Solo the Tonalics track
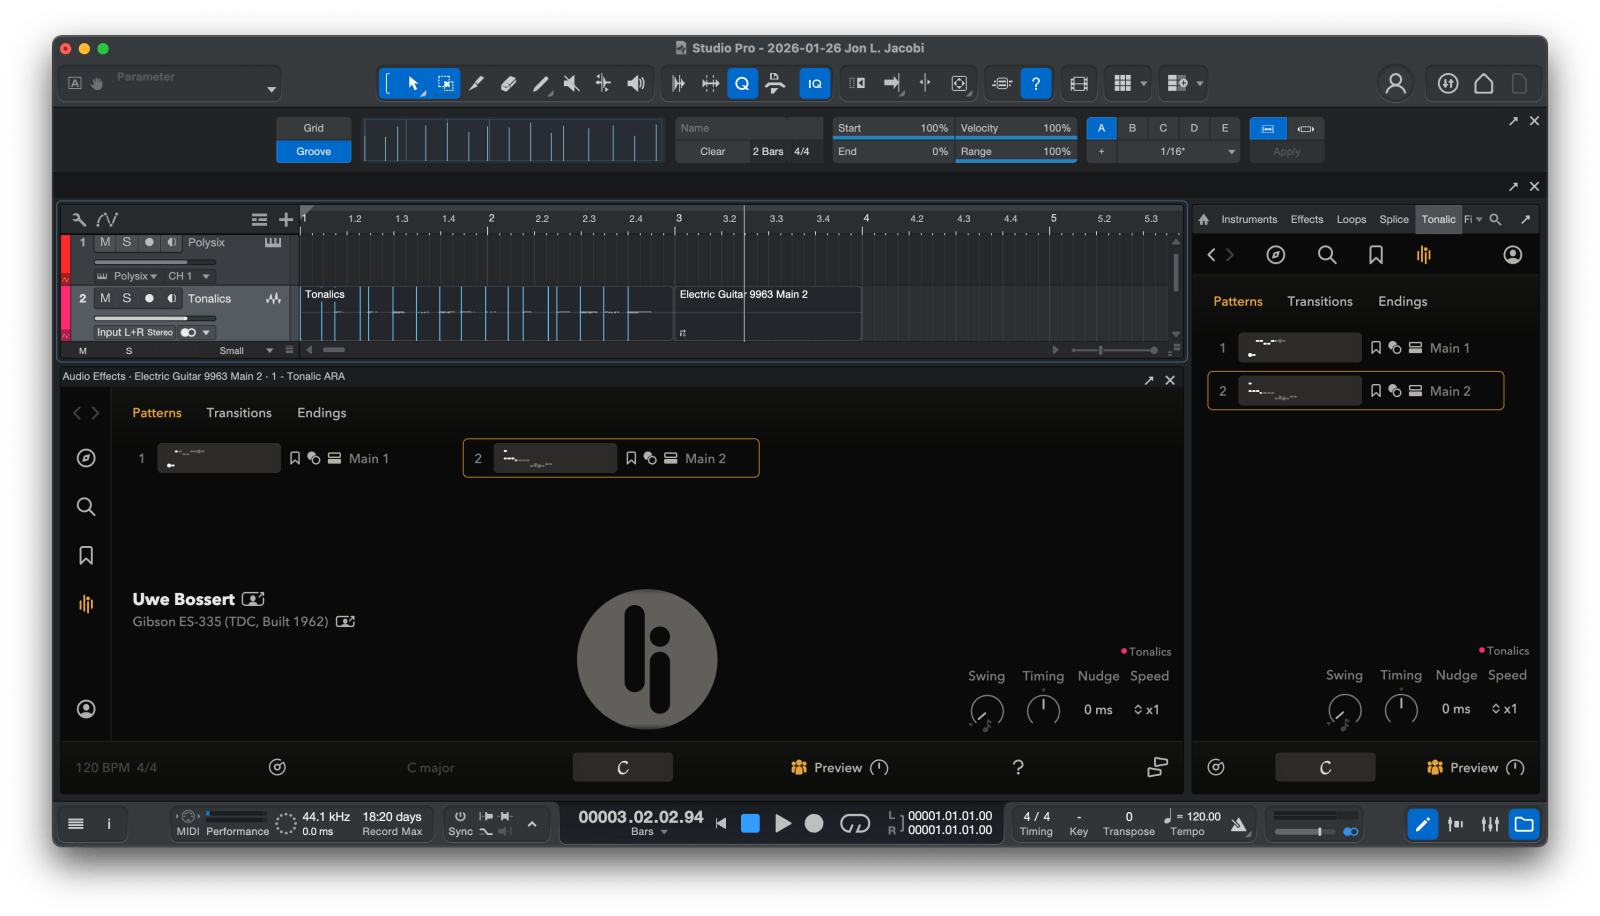Image resolution: width=1600 pixels, height=916 pixels. (127, 298)
